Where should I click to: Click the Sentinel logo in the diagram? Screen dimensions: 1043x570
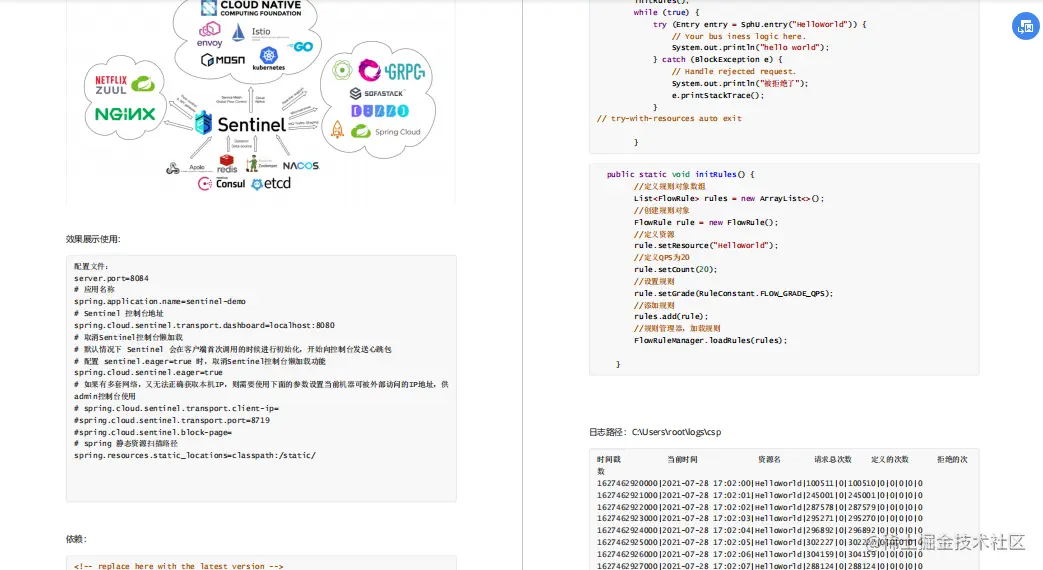tap(241, 124)
